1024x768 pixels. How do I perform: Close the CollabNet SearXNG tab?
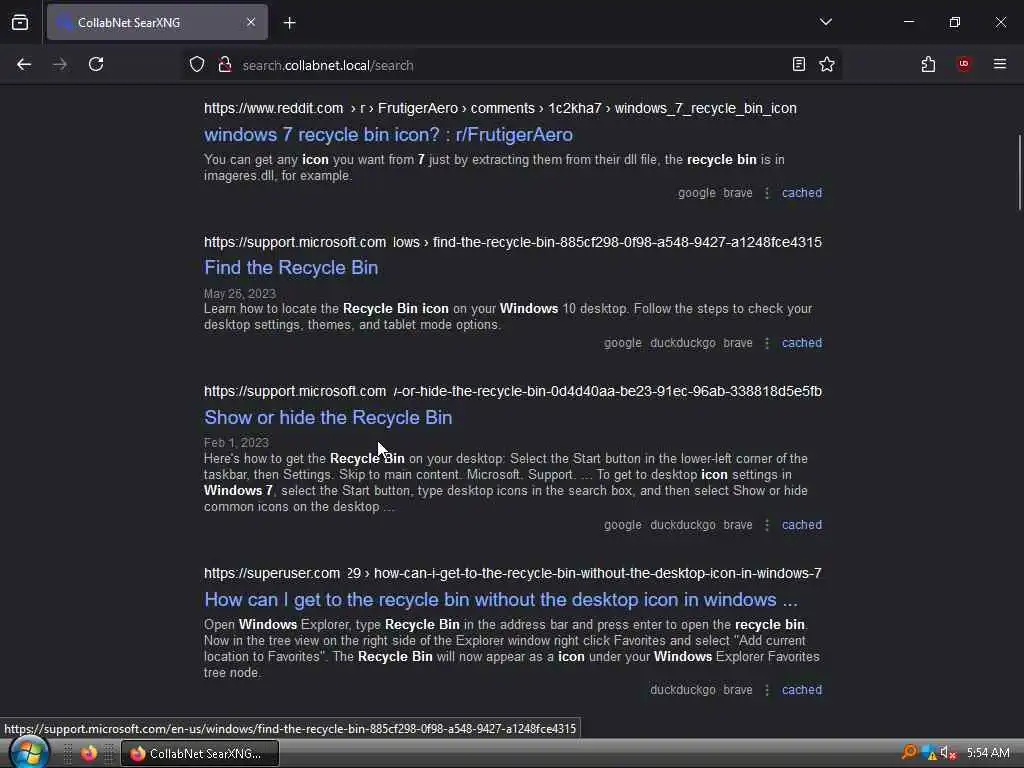[x=251, y=22]
